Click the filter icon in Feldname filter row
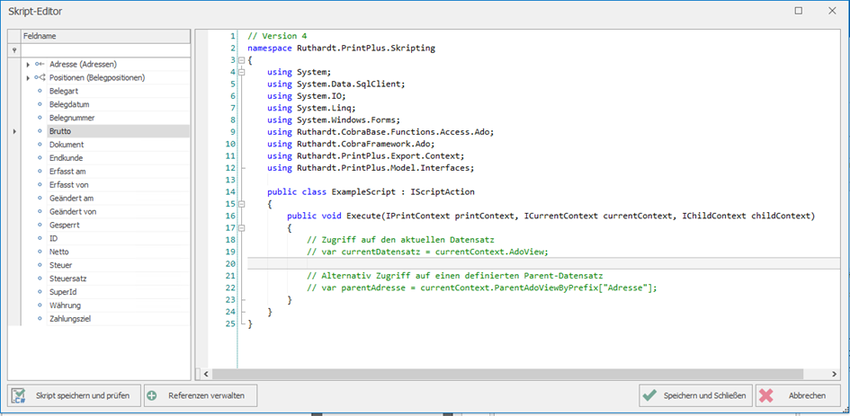This screenshot has height=416, width=850. pyautogui.click(x=14, y=51)
